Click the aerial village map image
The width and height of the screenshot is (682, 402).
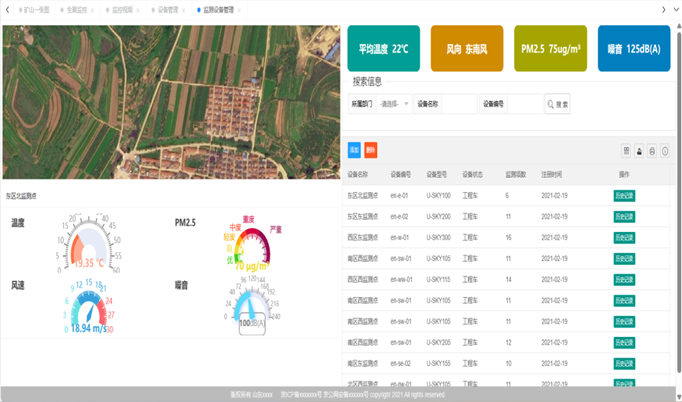pos(170,100)
